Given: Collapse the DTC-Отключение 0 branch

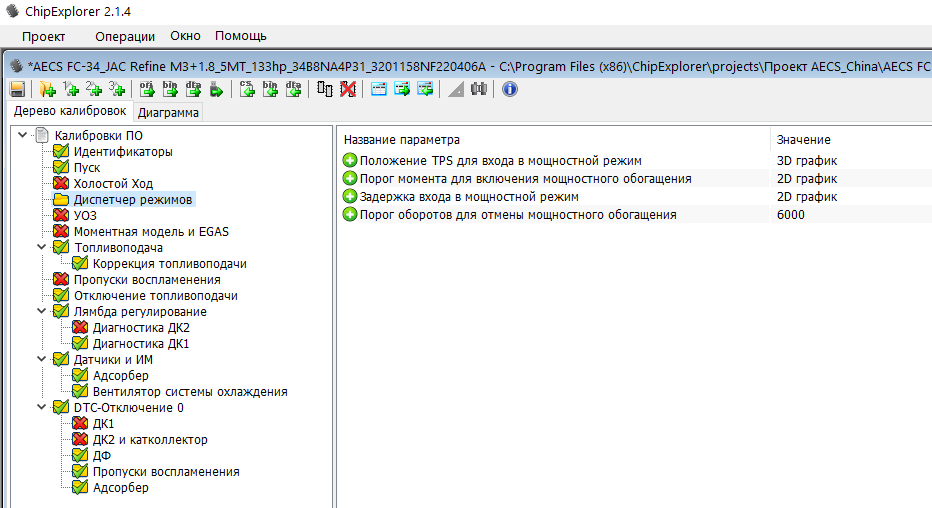Looking at the screenshot, I should click(41, 408).
